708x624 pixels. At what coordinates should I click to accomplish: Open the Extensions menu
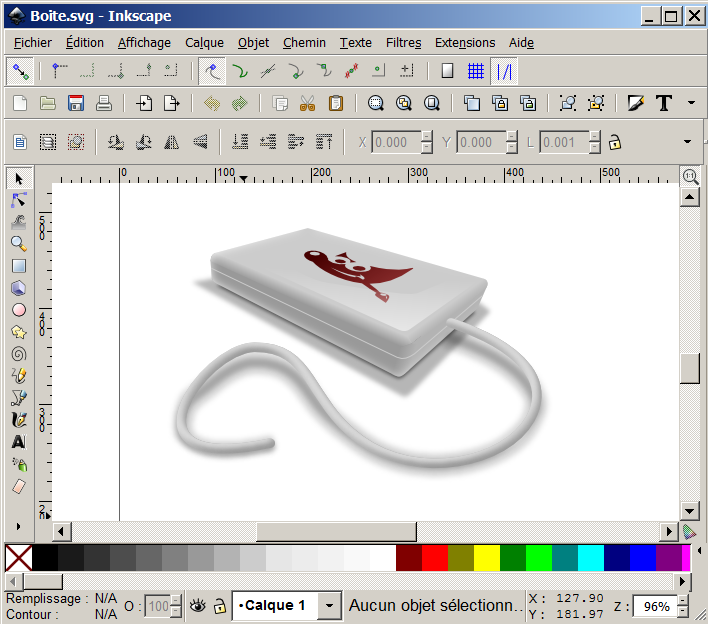point(465,42)
